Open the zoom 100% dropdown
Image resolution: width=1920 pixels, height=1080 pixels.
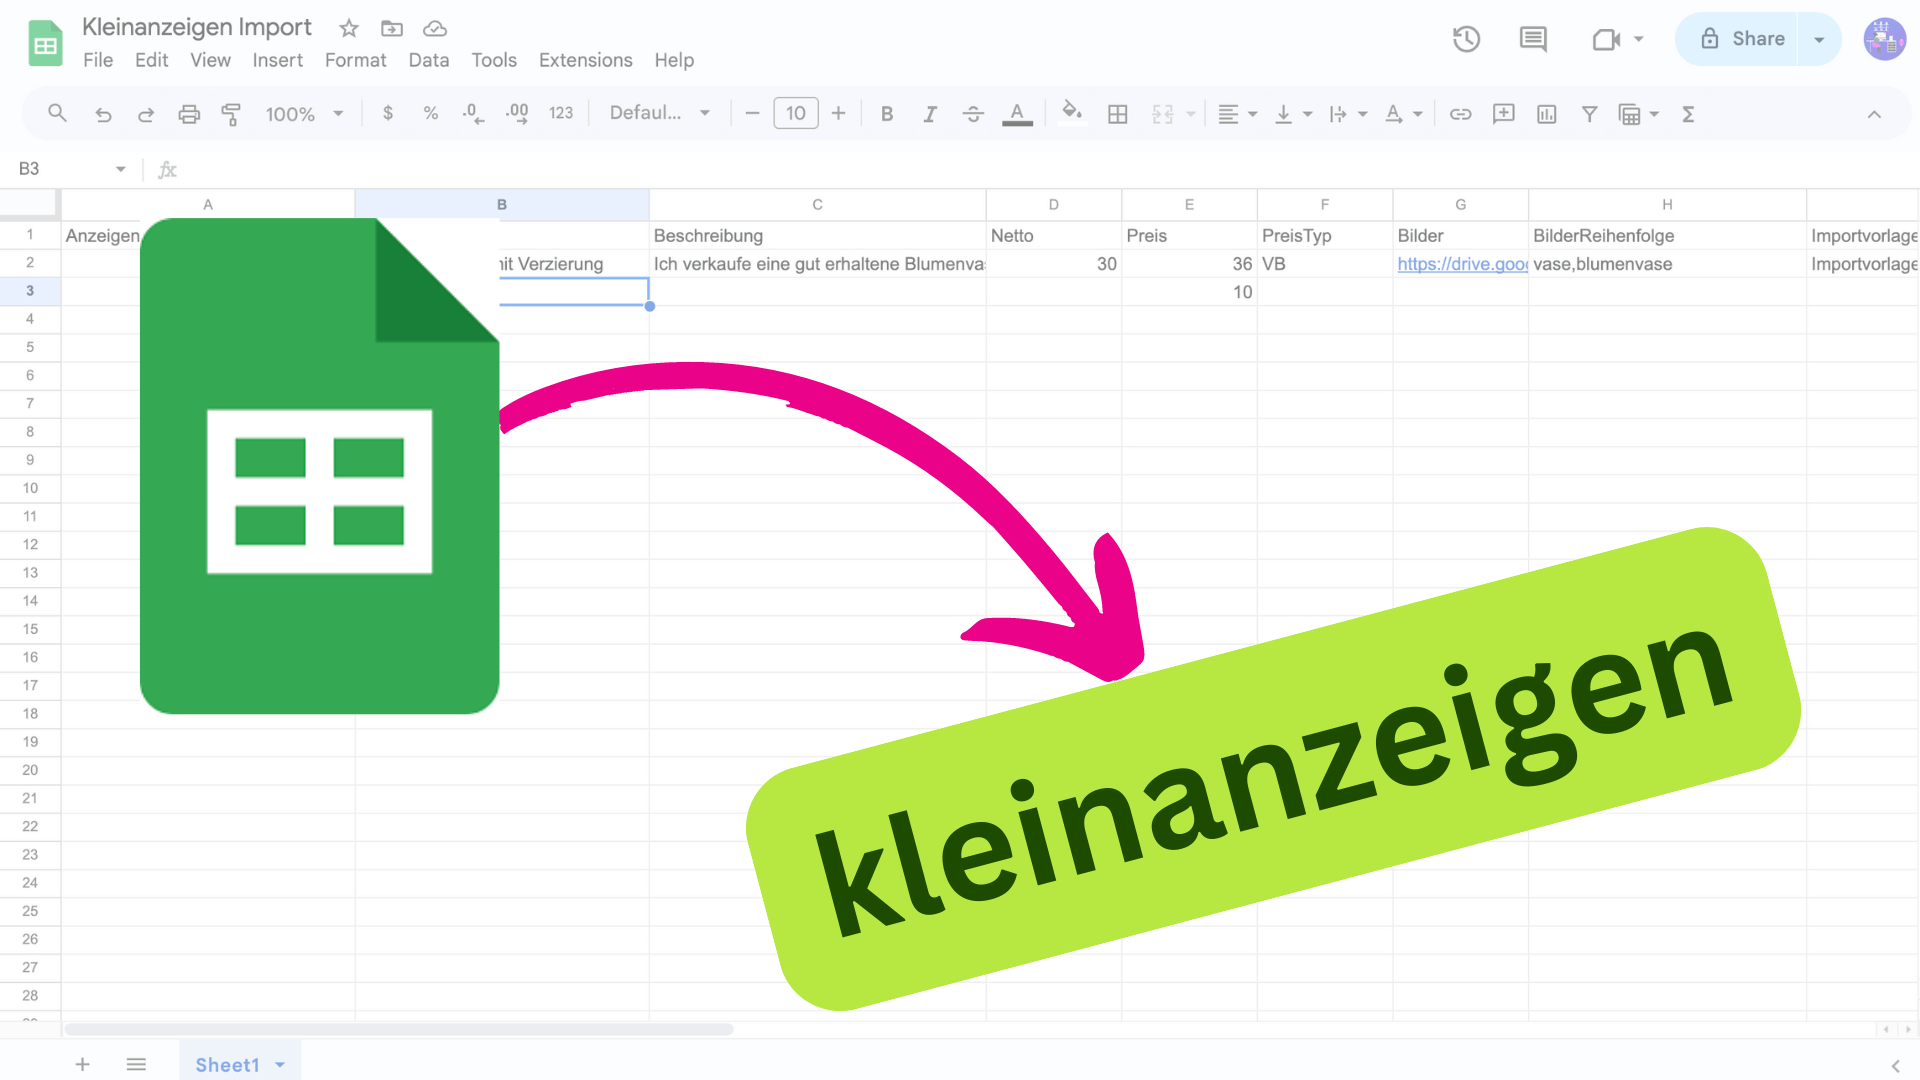click(x=304, y=114)
